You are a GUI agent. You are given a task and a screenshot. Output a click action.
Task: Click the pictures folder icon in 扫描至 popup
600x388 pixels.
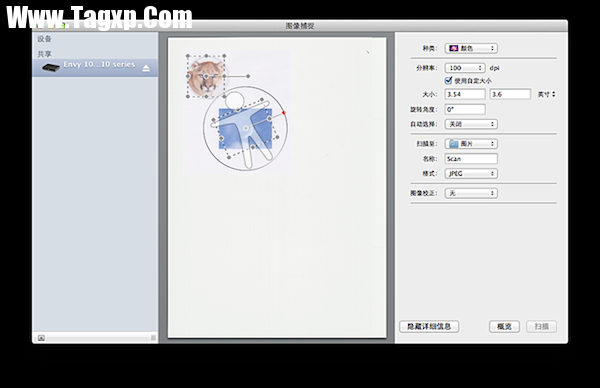[x=454, y=144]
